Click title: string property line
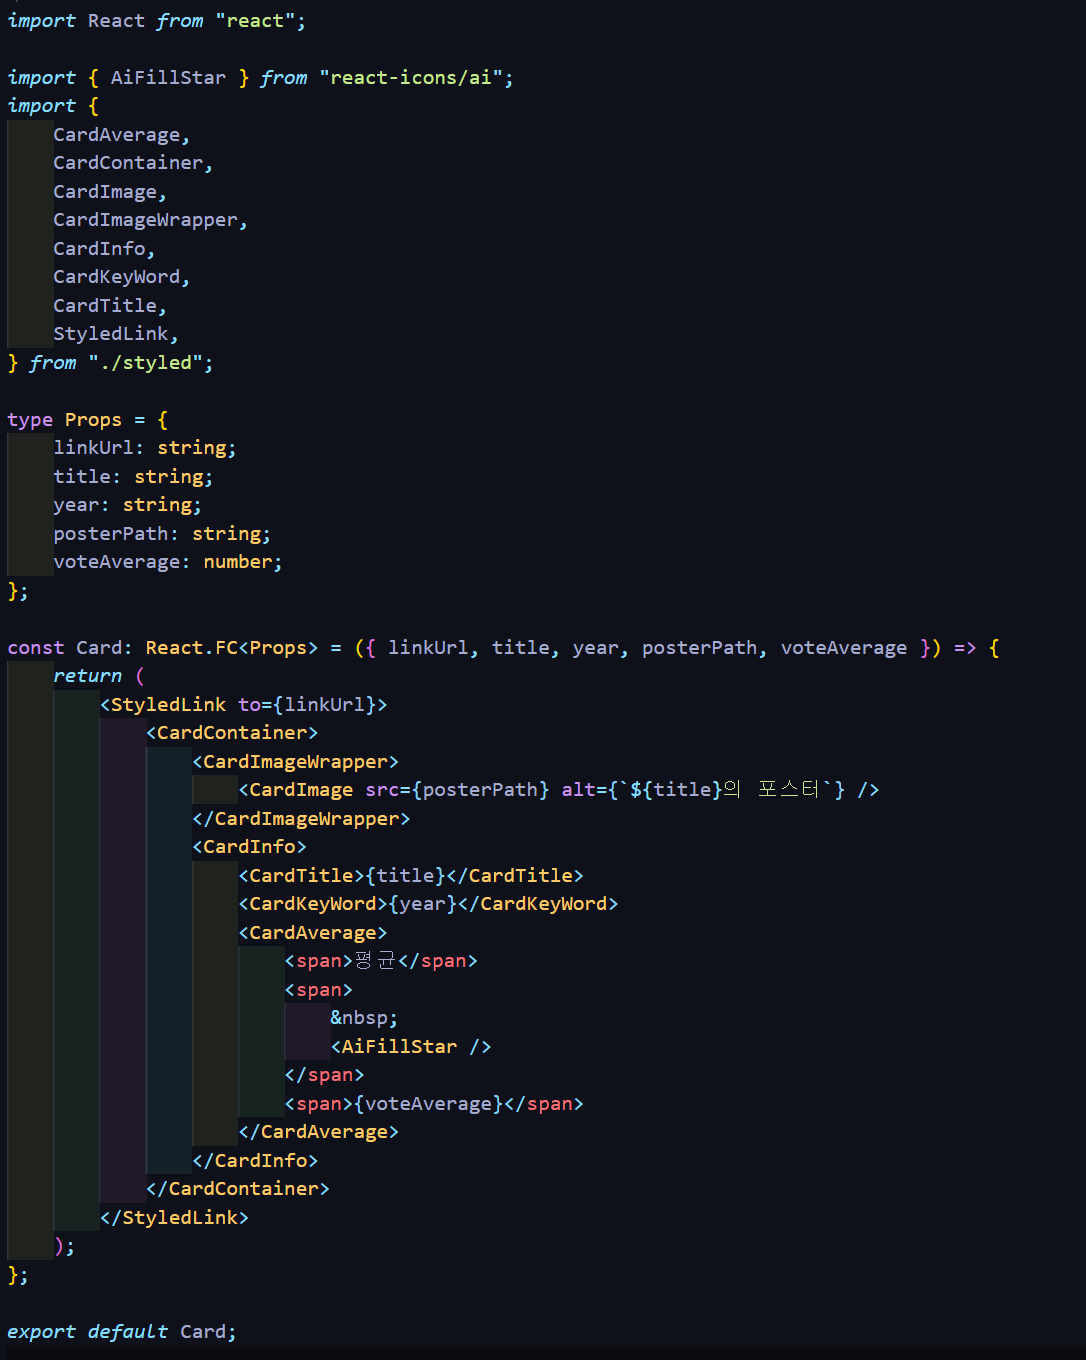The width and height of the screenshot is (1086, 1360). (x=133, y=477)
